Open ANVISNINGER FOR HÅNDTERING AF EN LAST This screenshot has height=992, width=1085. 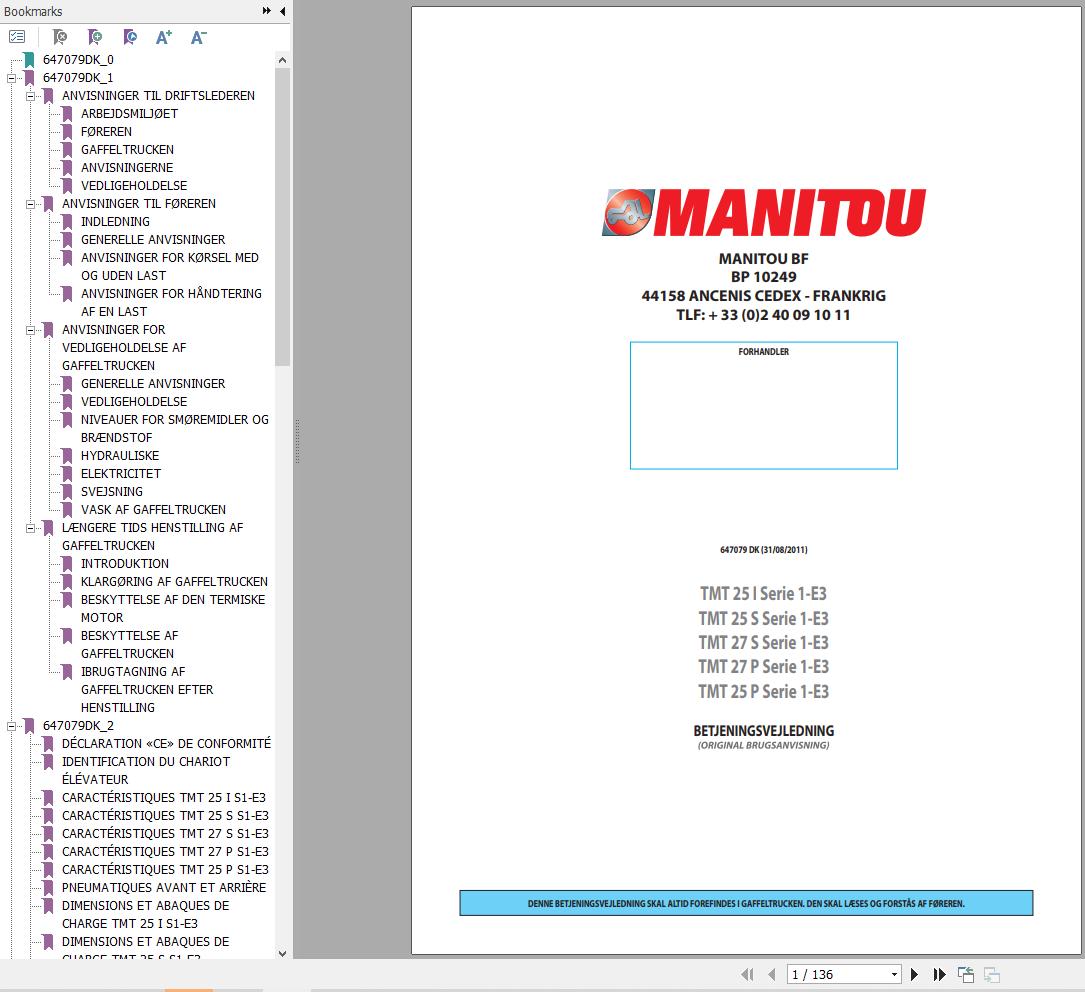pos(171,302)
